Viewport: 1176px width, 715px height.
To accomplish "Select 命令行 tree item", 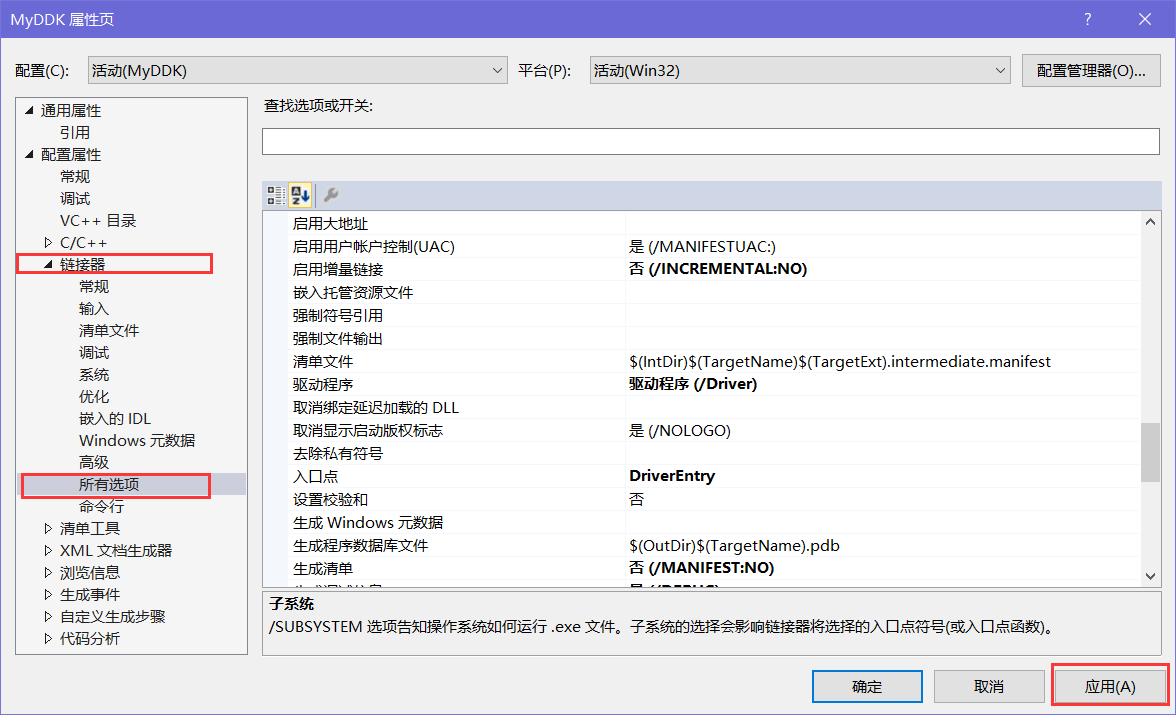I will [x=101, y=506].
